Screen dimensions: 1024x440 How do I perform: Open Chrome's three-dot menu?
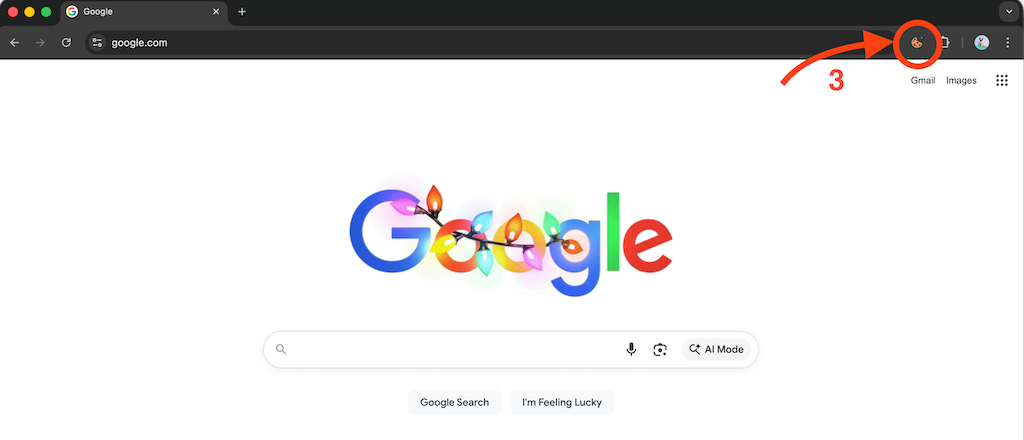point(1008,43)
